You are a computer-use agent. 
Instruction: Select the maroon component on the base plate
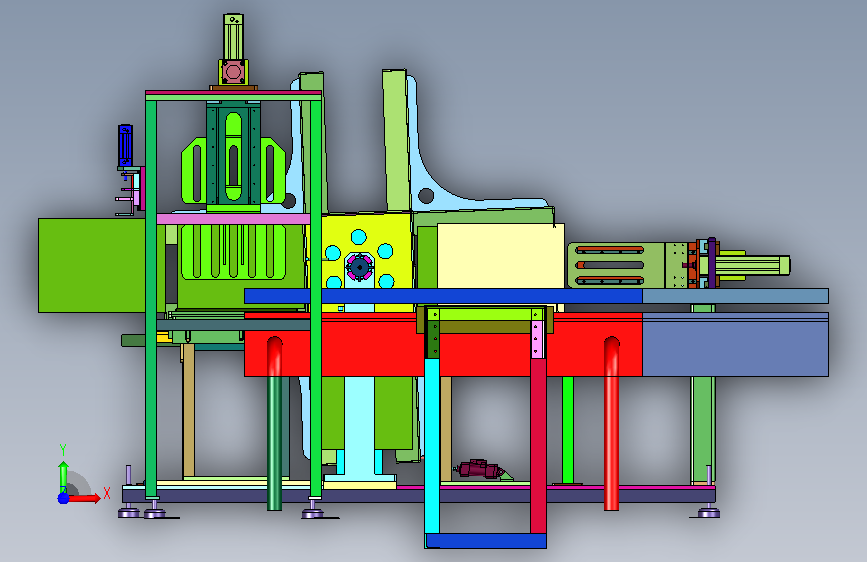pos(480,469)
